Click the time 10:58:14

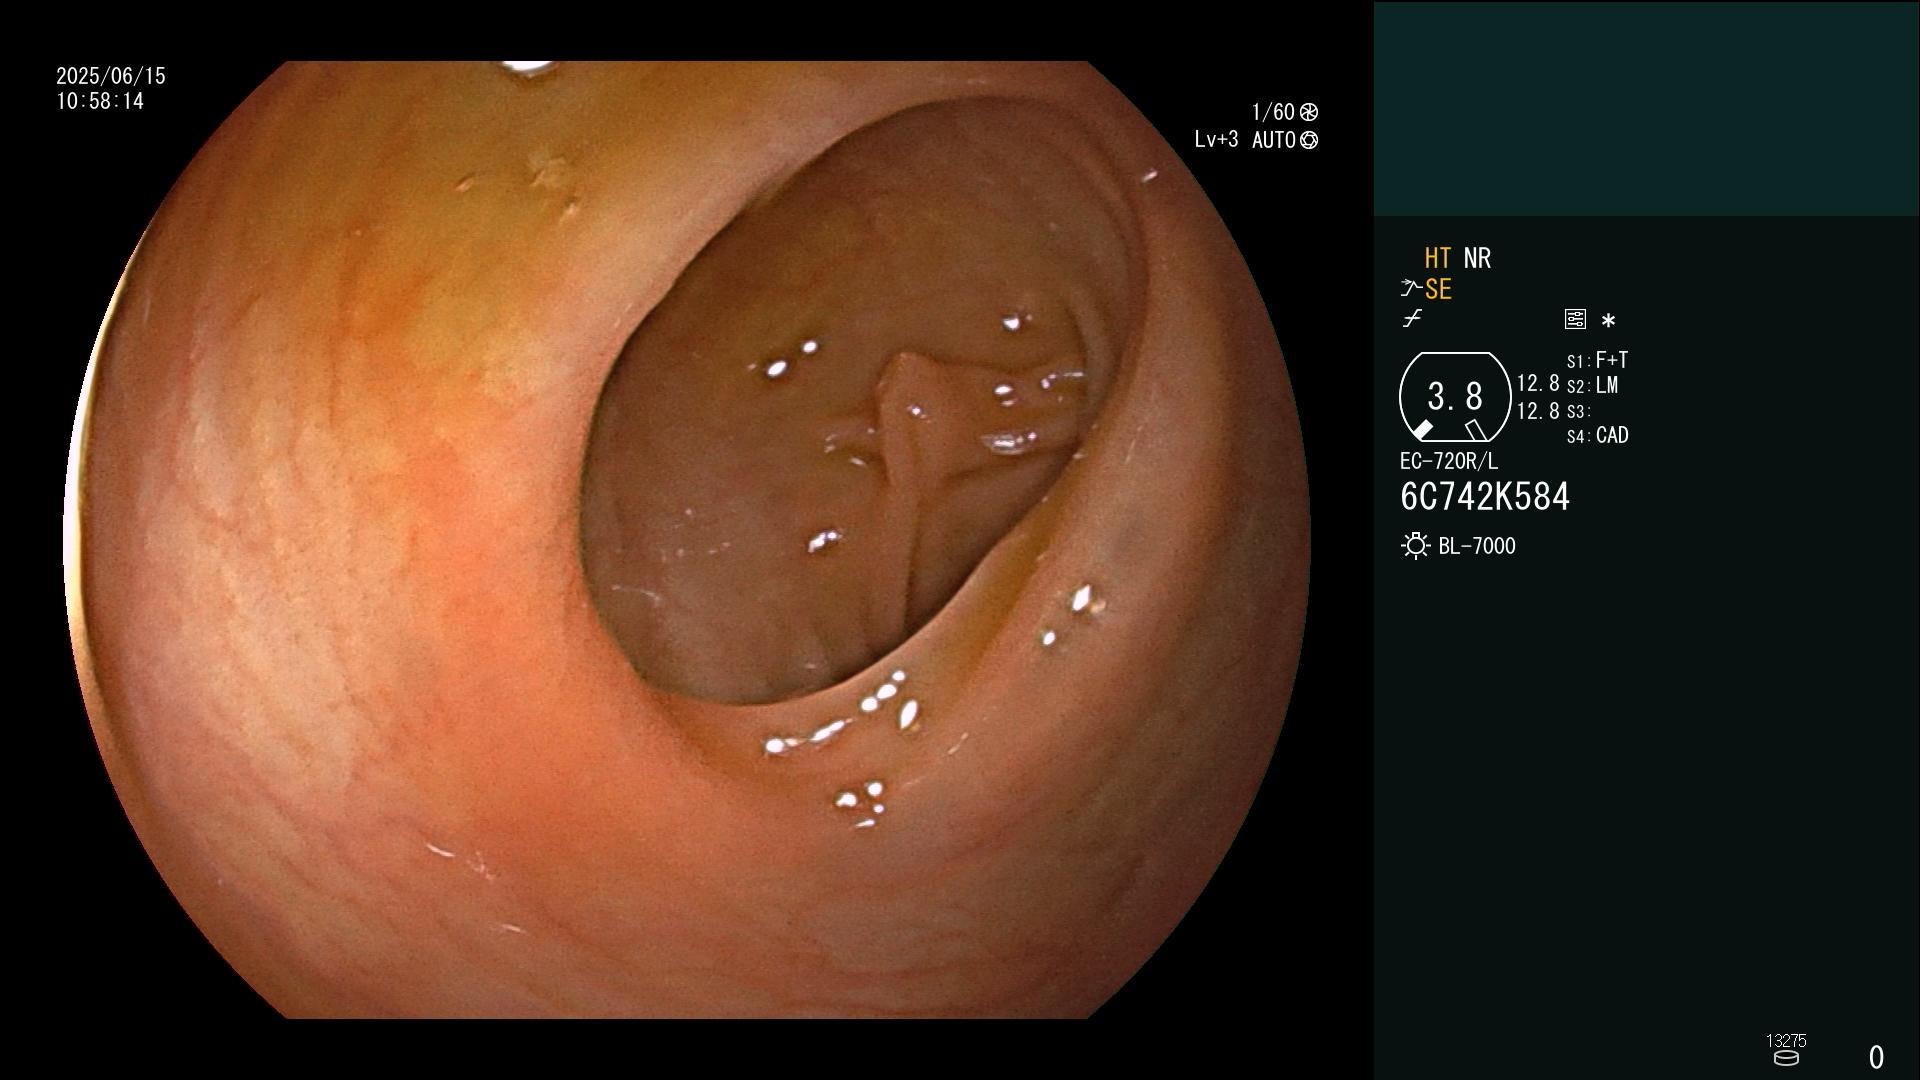click(x=100, y=101)
